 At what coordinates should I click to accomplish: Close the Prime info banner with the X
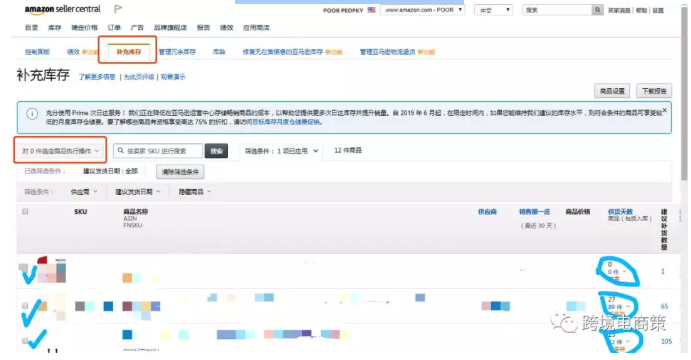click(x=665, y=110)
